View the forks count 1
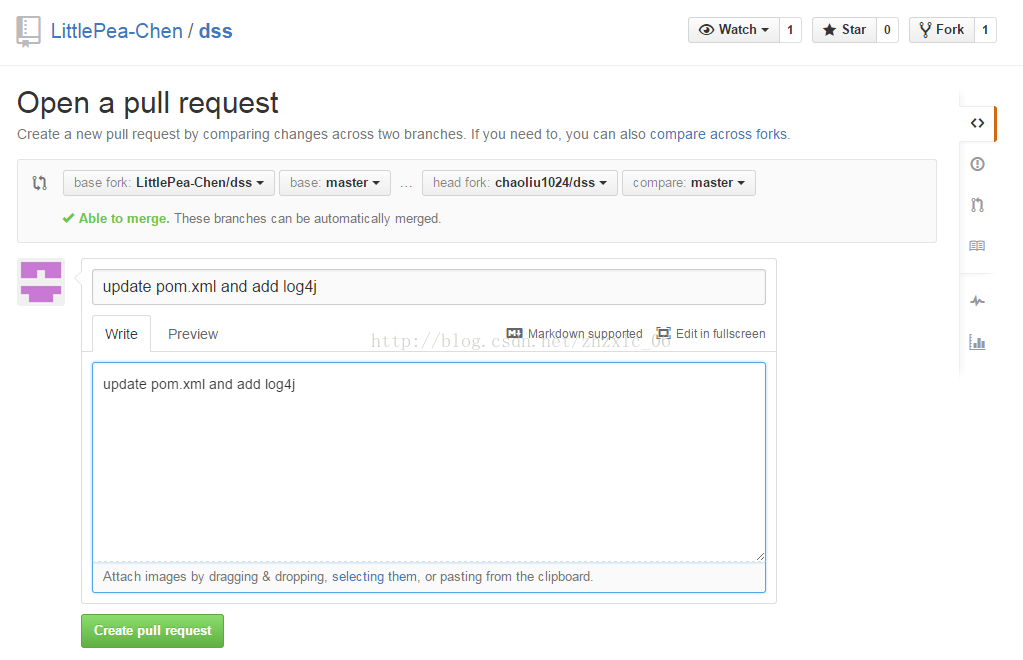1023x660 pixels. [985, 30]
